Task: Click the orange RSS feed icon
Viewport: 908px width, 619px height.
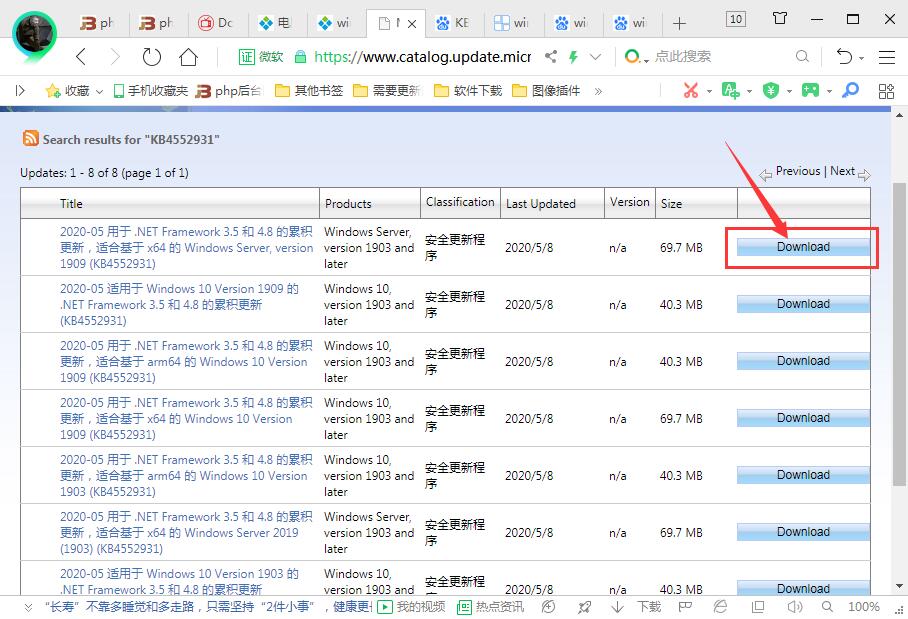Action: [x=30, y=138]
